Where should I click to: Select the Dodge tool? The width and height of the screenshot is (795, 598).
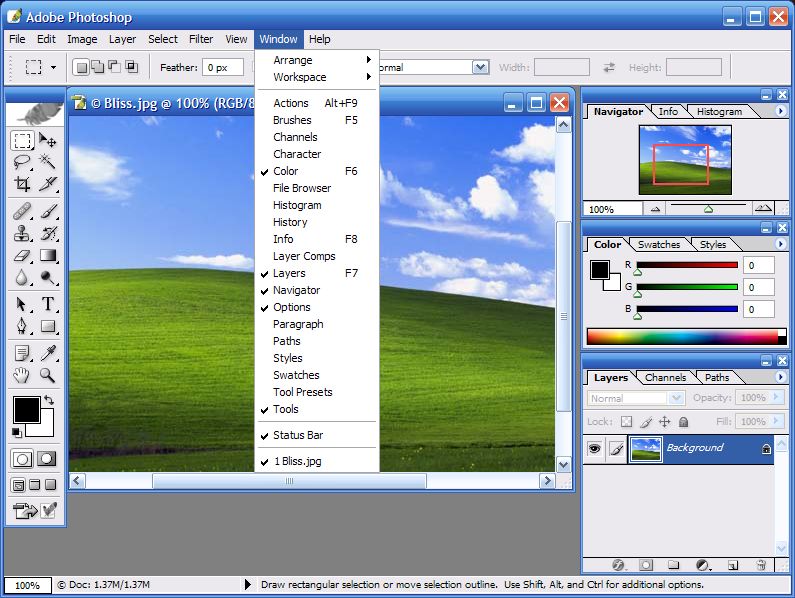click(48, 277)
